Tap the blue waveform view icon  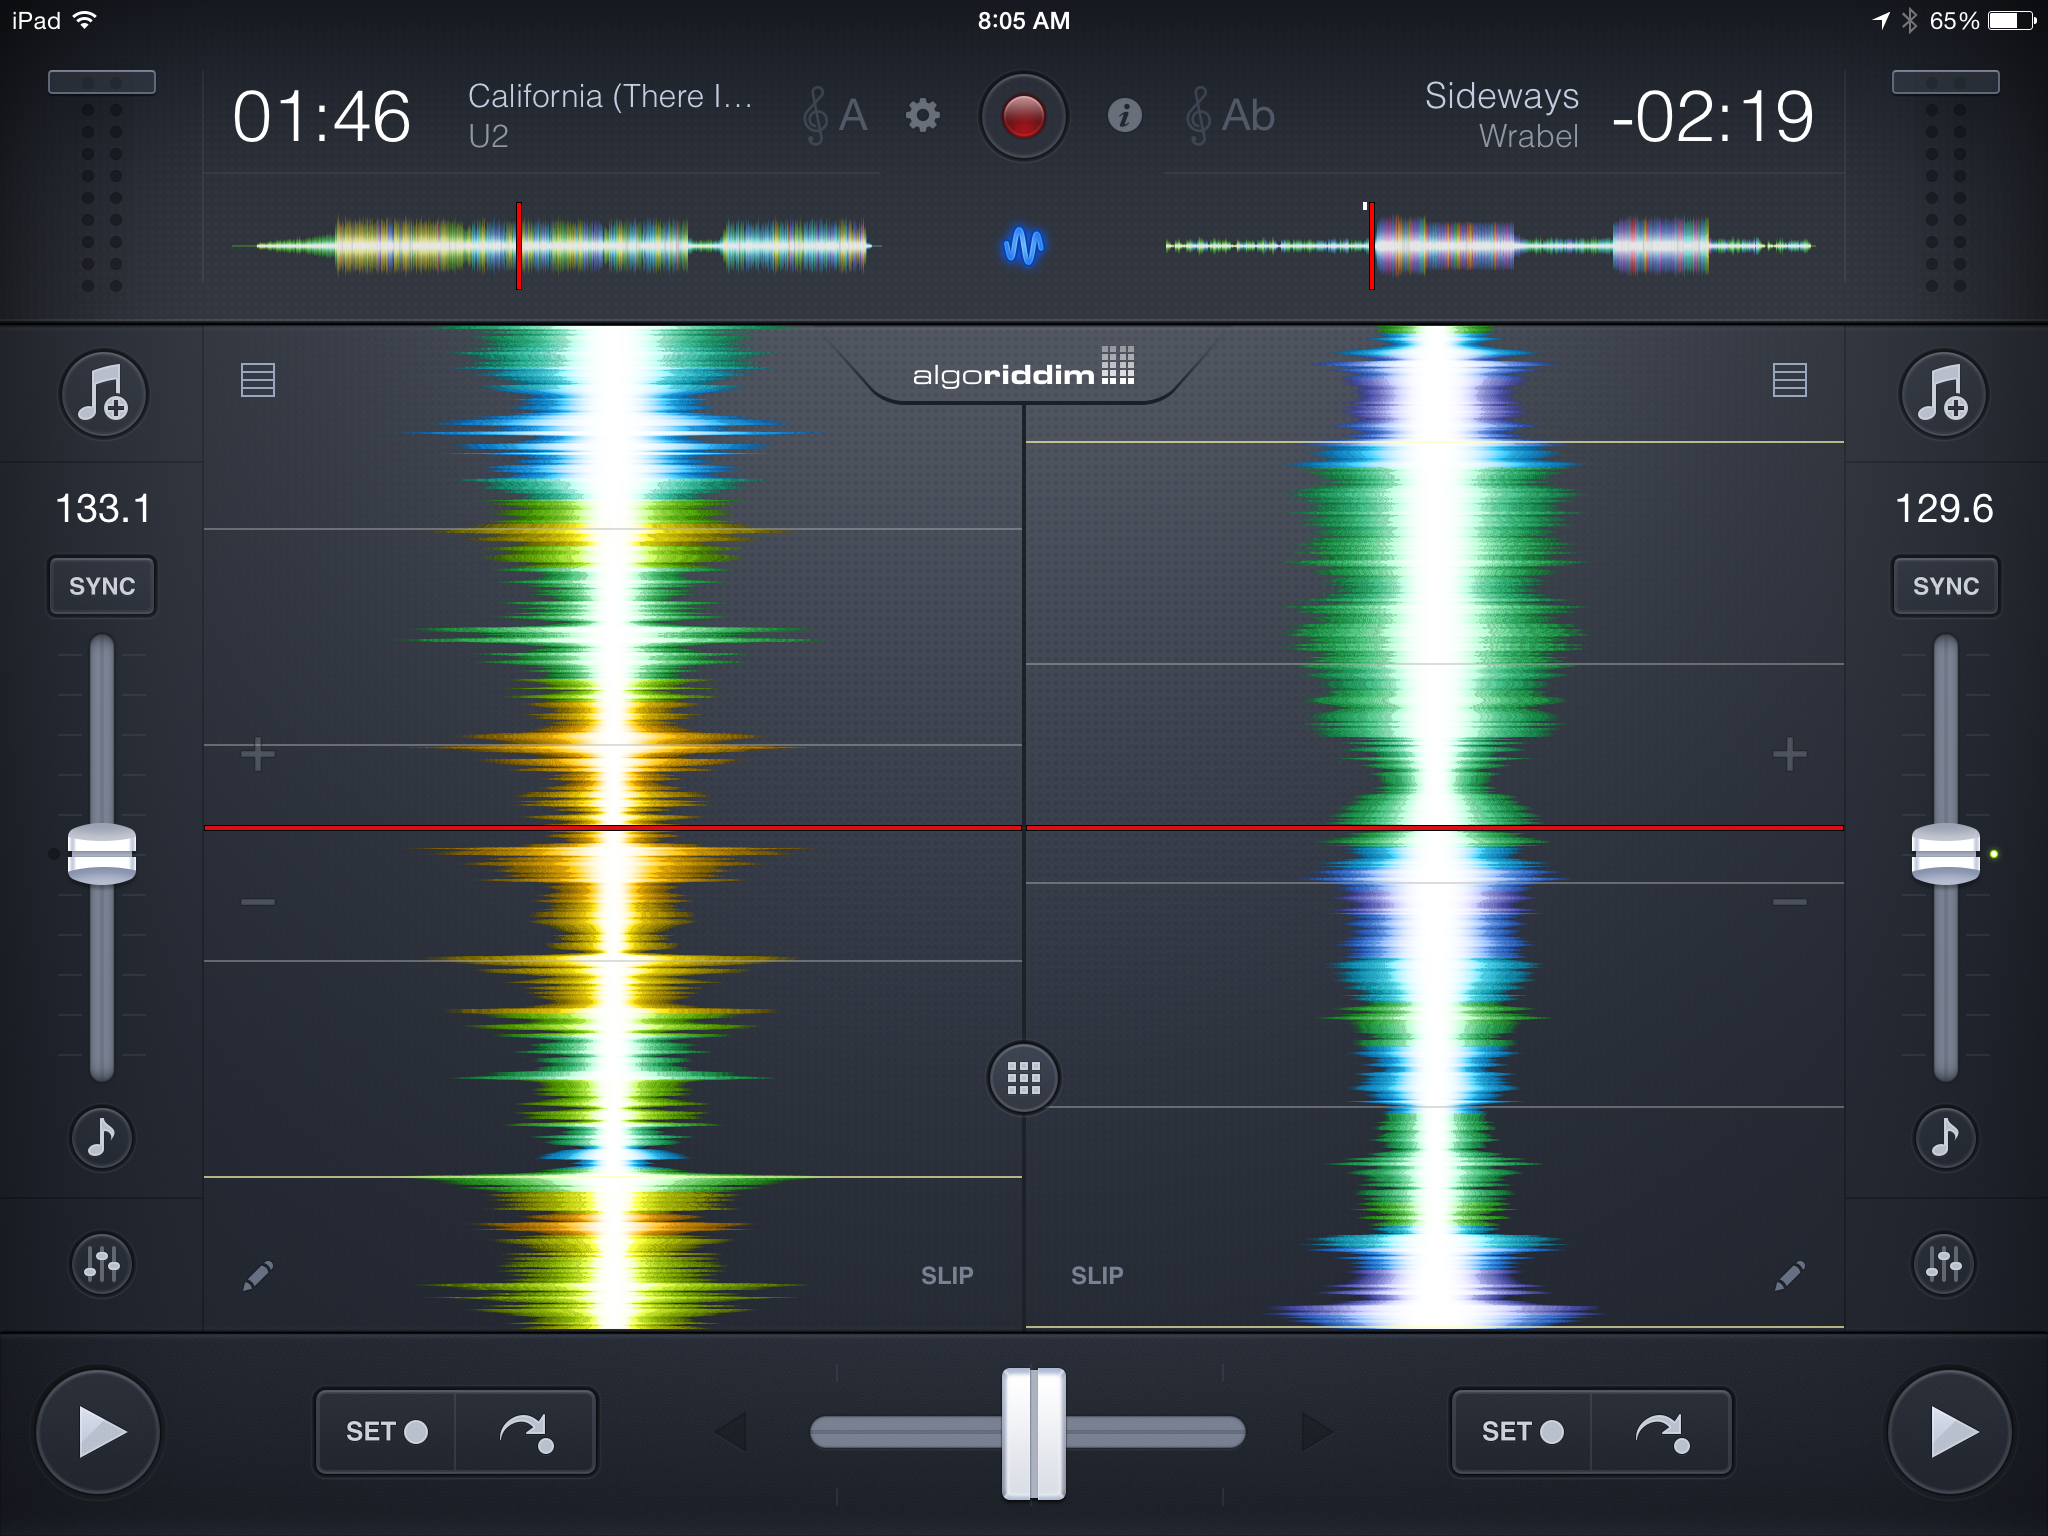coord(1023,245)
